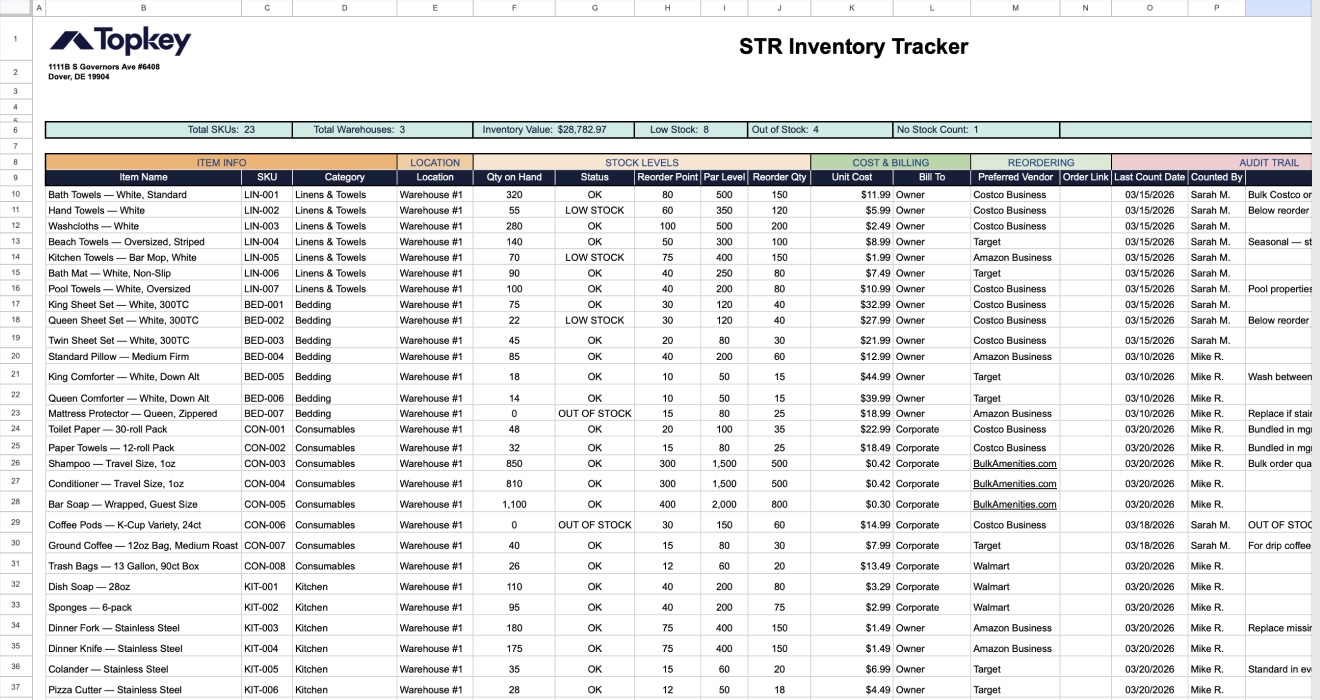Select the STOCK LEVELS group header
The height and width of the screenshot is (700, 1320).
[x=642, y=162]
